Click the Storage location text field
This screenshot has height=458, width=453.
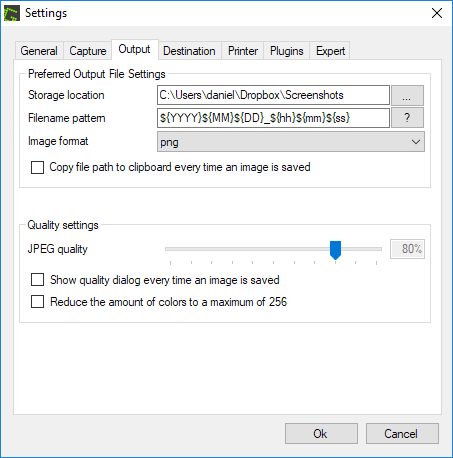273,95
